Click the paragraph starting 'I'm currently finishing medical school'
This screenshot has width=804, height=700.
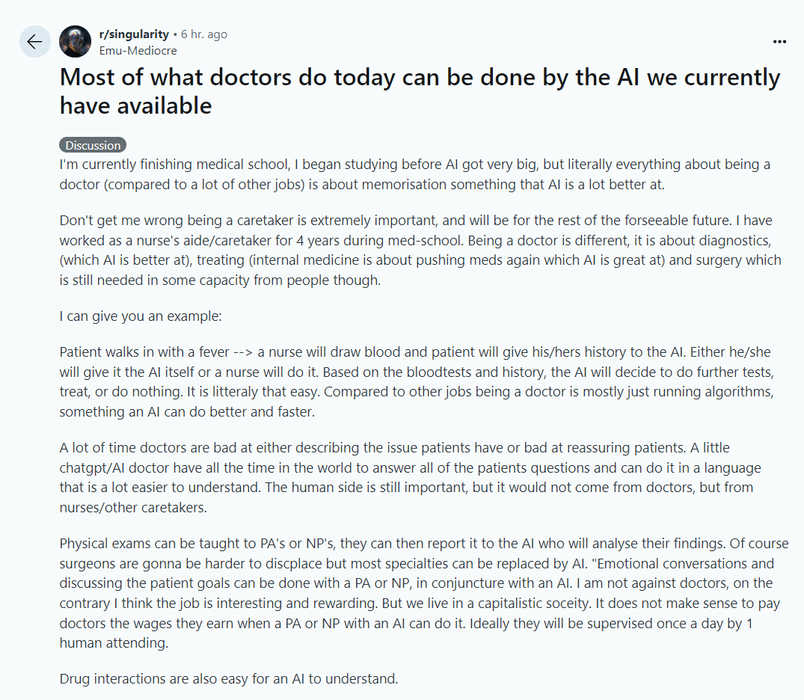click(x=400, y=173)
